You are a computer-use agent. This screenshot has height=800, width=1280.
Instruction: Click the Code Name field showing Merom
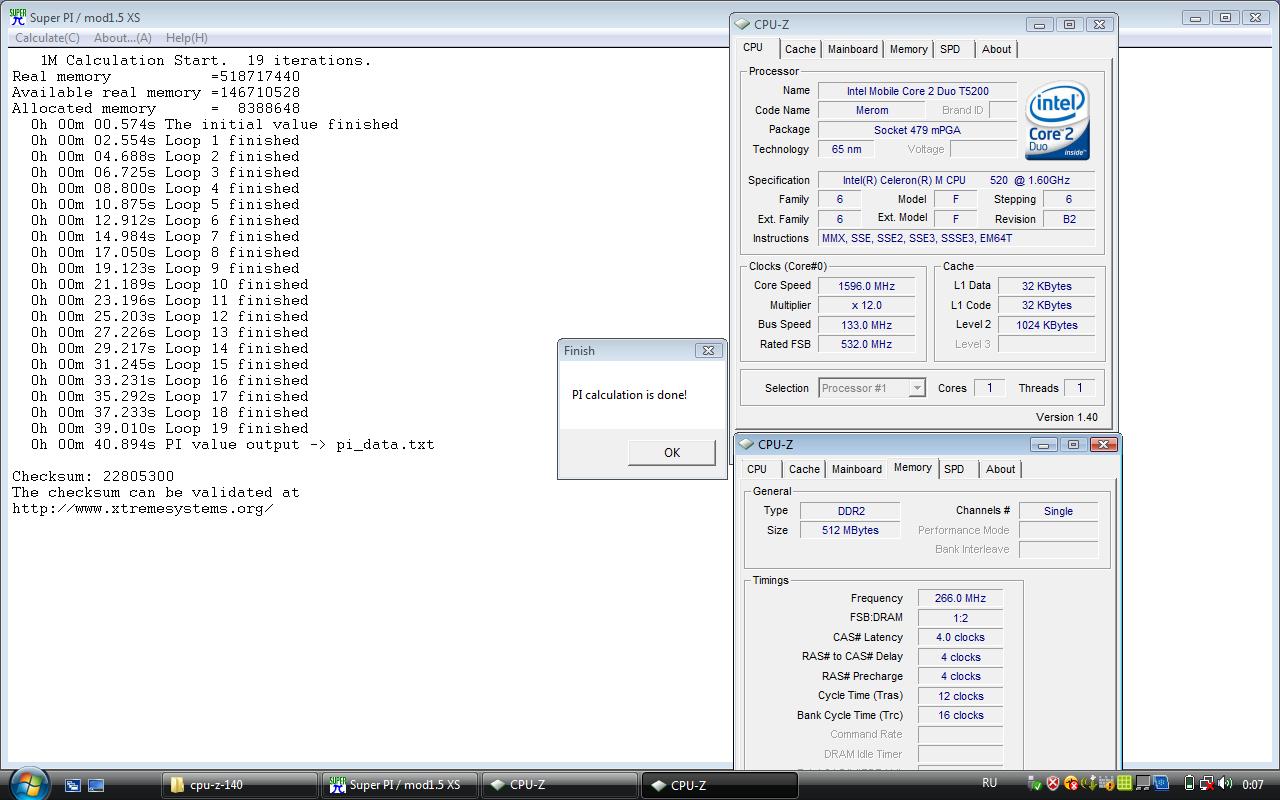tap(872, 110)
